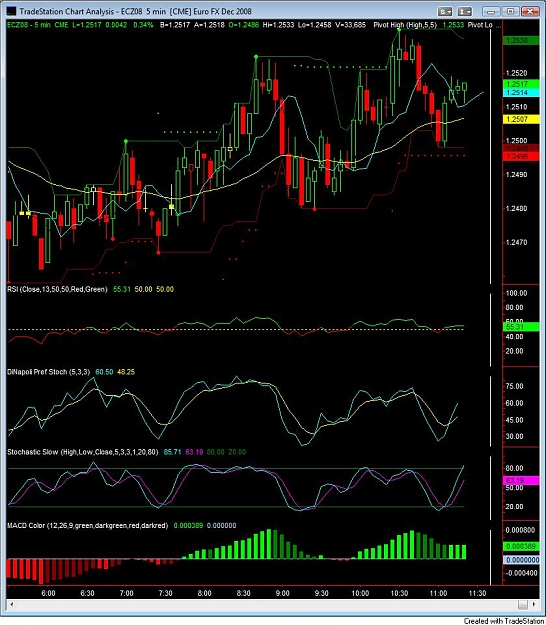The width and height of the screenshot is (546, 625).
Task: Click the green 55.31 RSI axis marker
Action: (x=521, y=327)
